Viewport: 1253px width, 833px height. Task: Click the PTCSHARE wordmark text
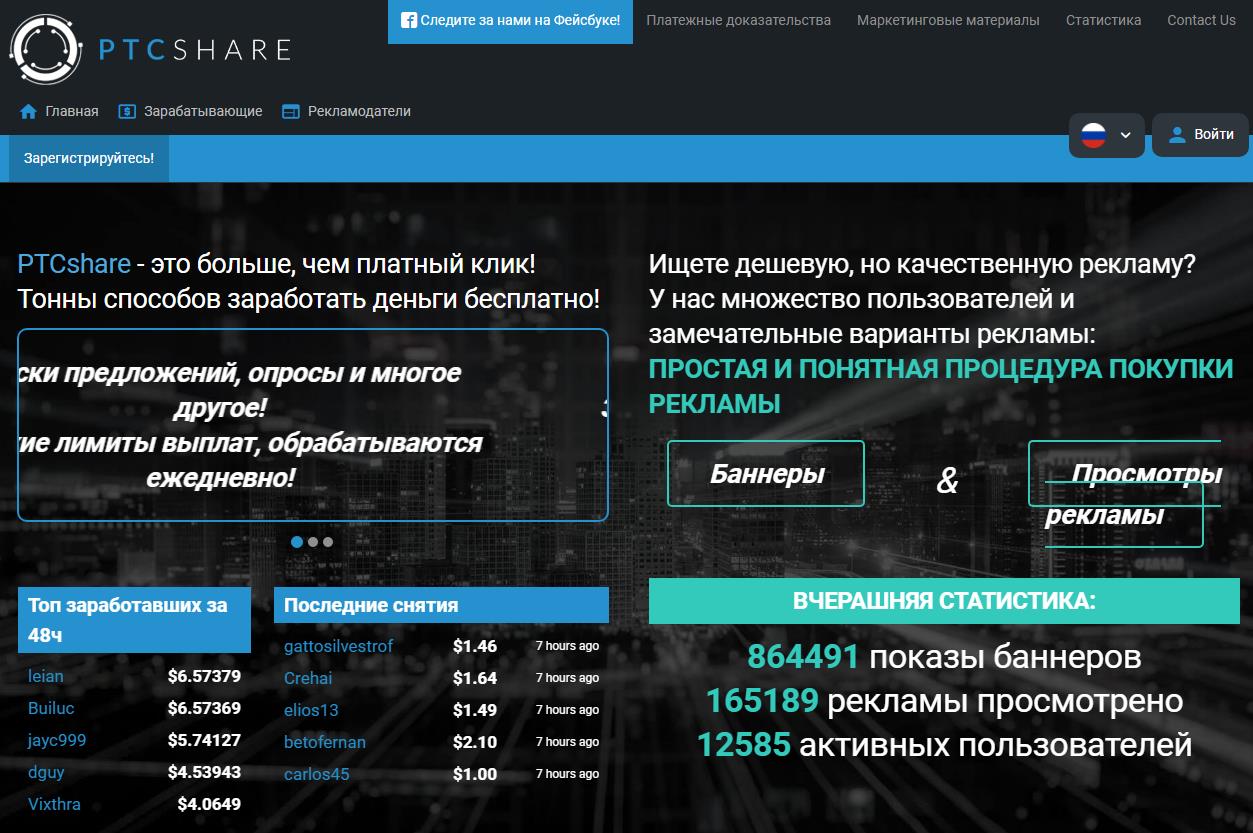(195, 49)
